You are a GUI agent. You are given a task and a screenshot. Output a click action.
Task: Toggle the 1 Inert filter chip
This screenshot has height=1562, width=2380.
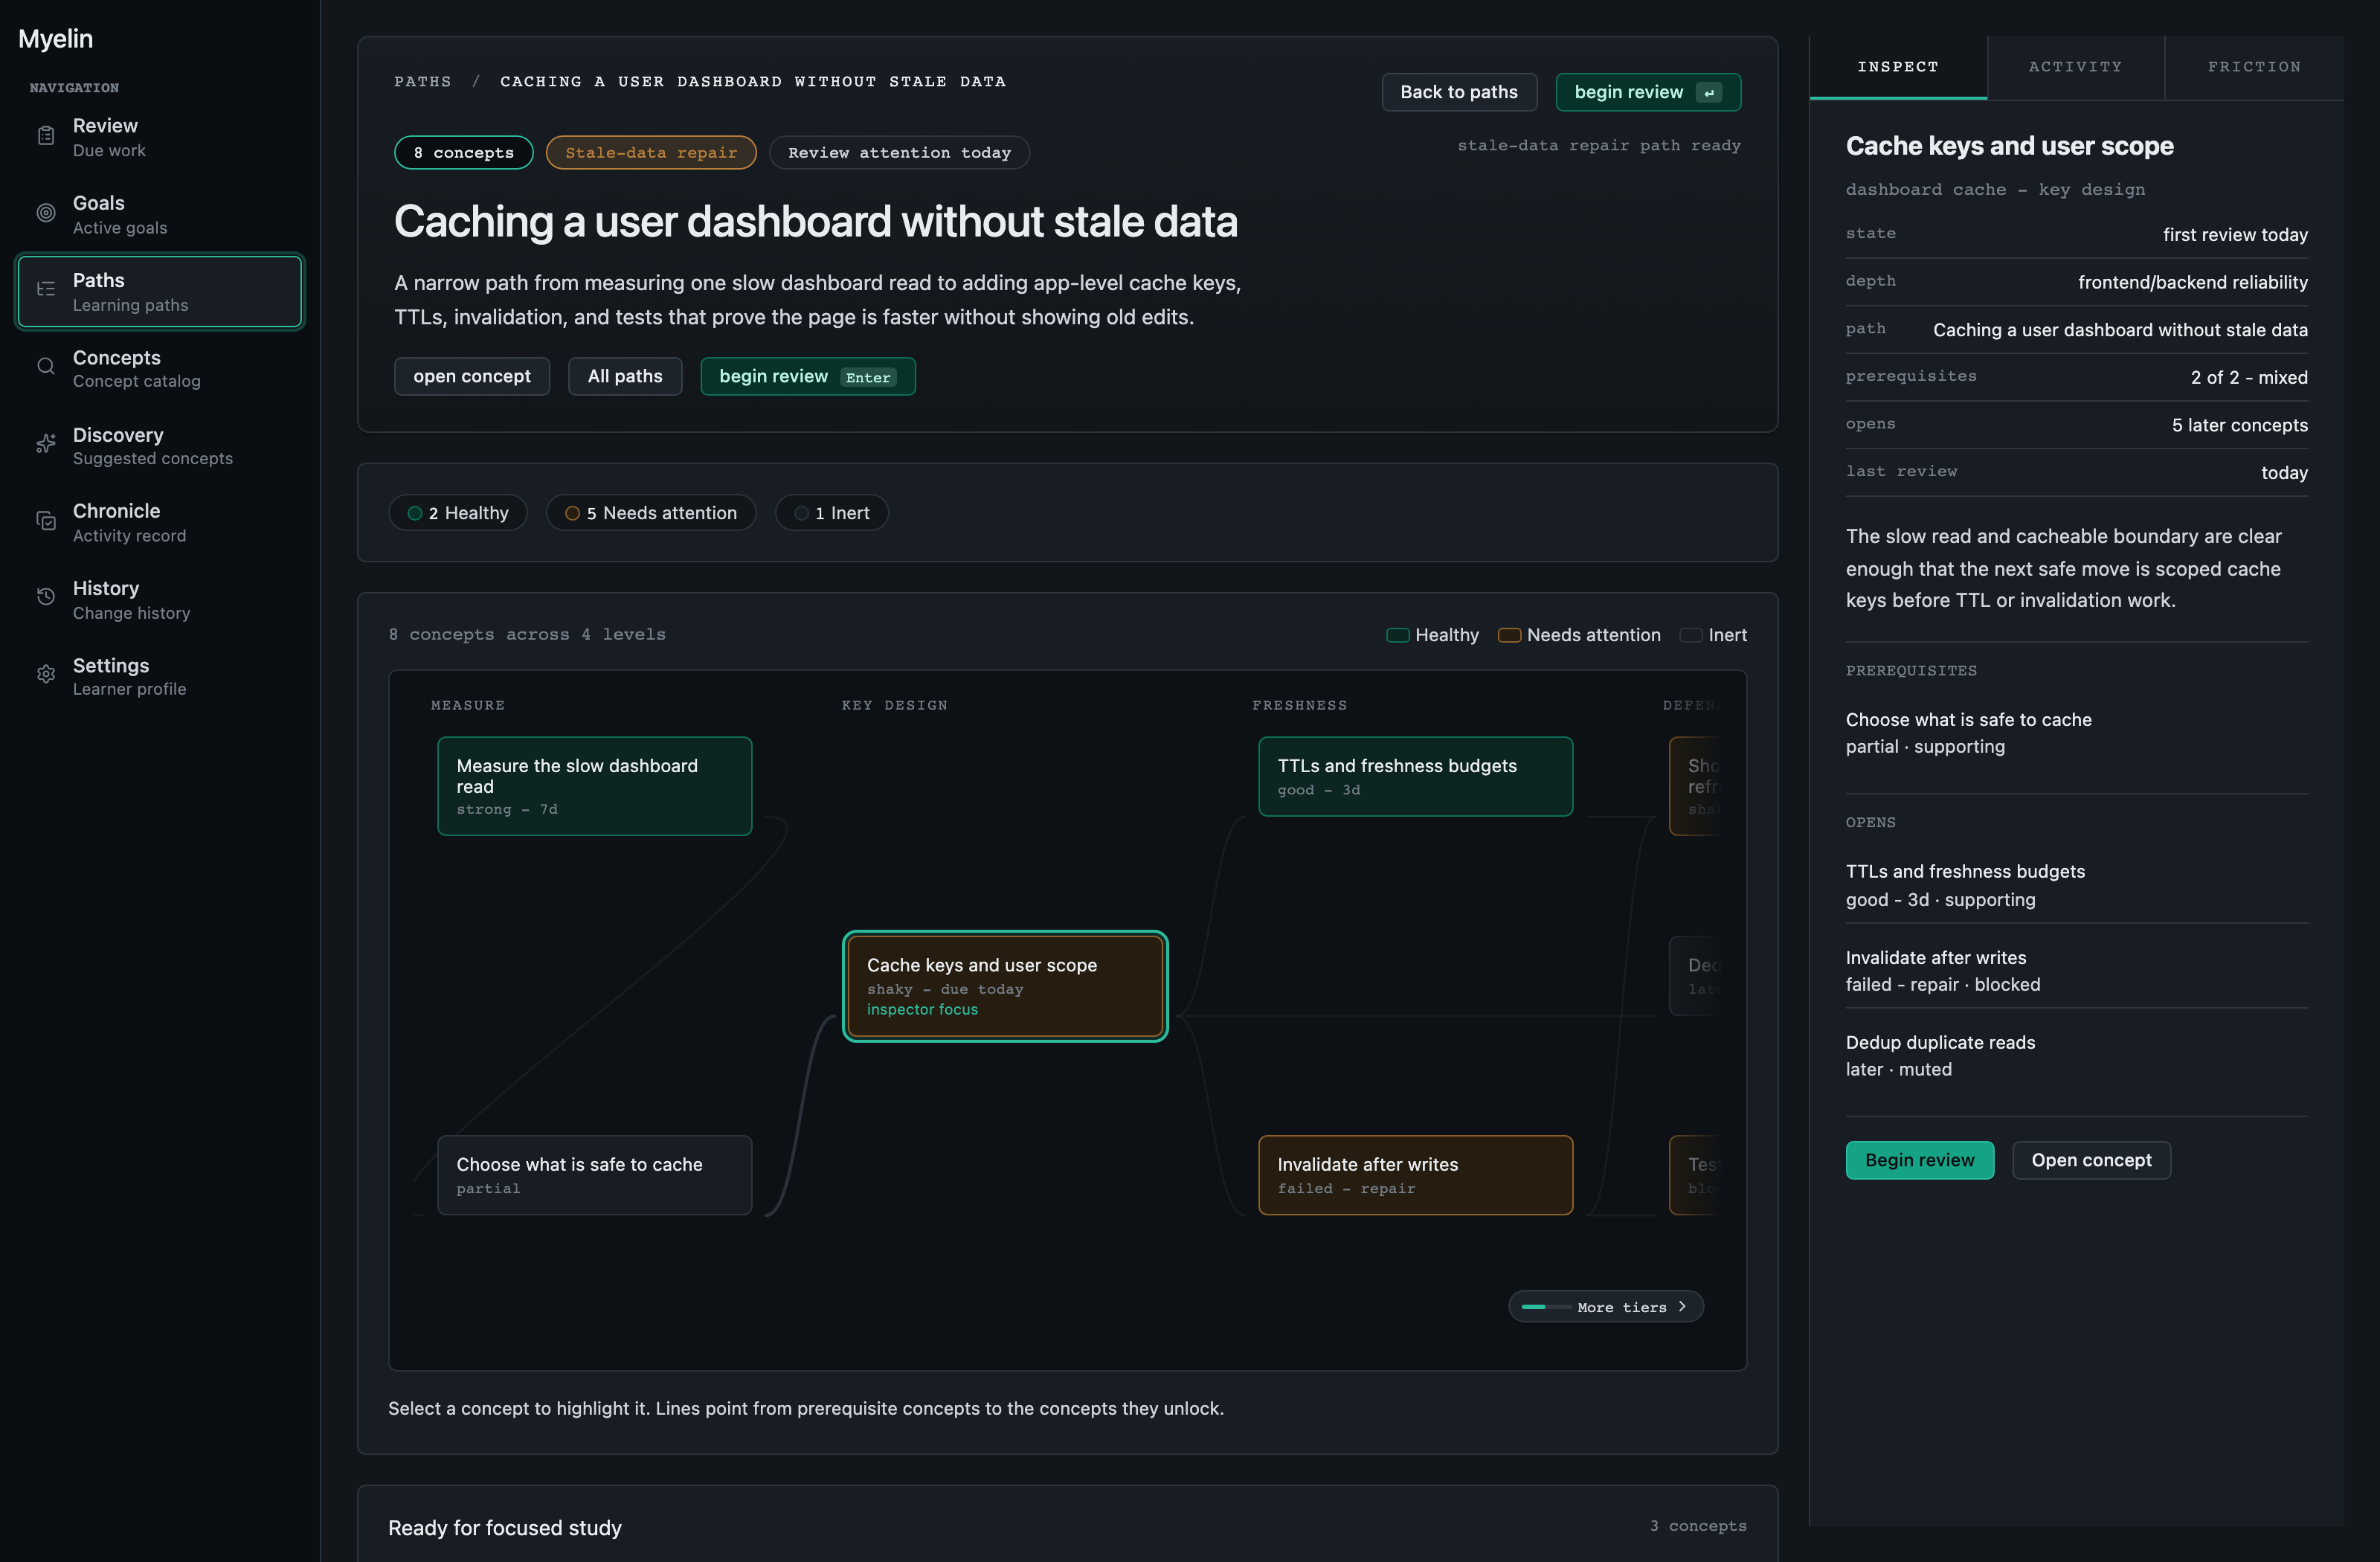pyautogui.click(x=832, y=513)
